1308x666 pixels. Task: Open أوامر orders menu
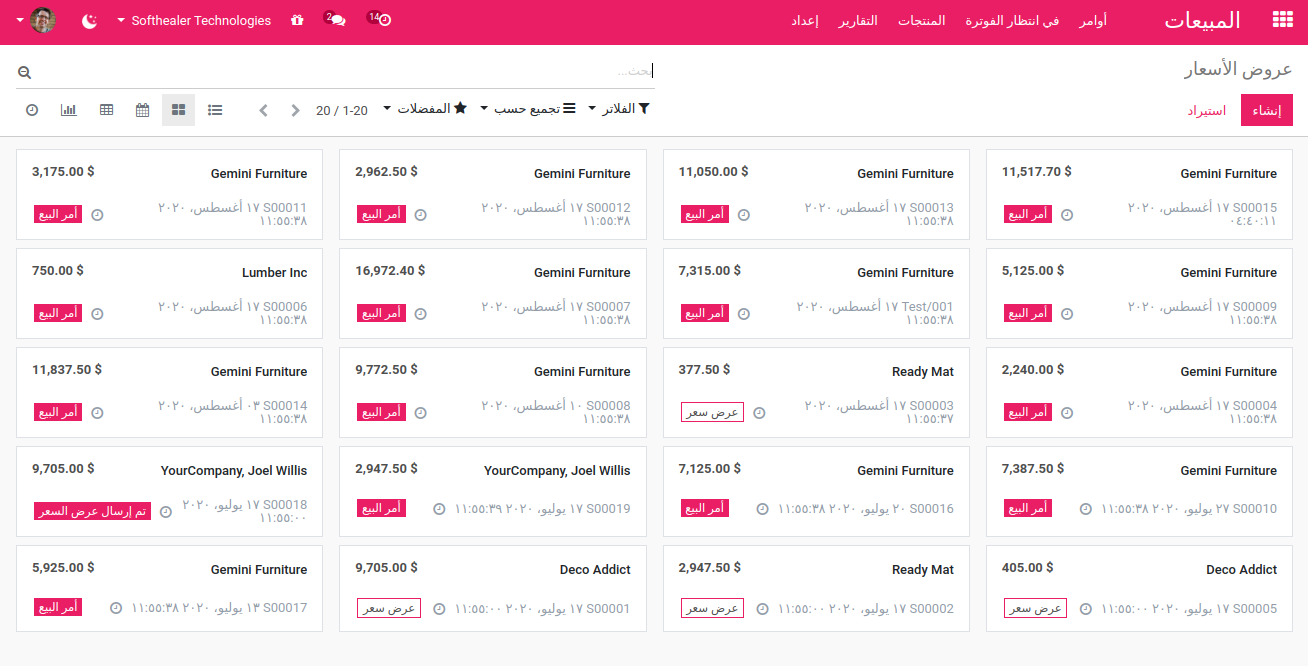tap(1093, 21)
